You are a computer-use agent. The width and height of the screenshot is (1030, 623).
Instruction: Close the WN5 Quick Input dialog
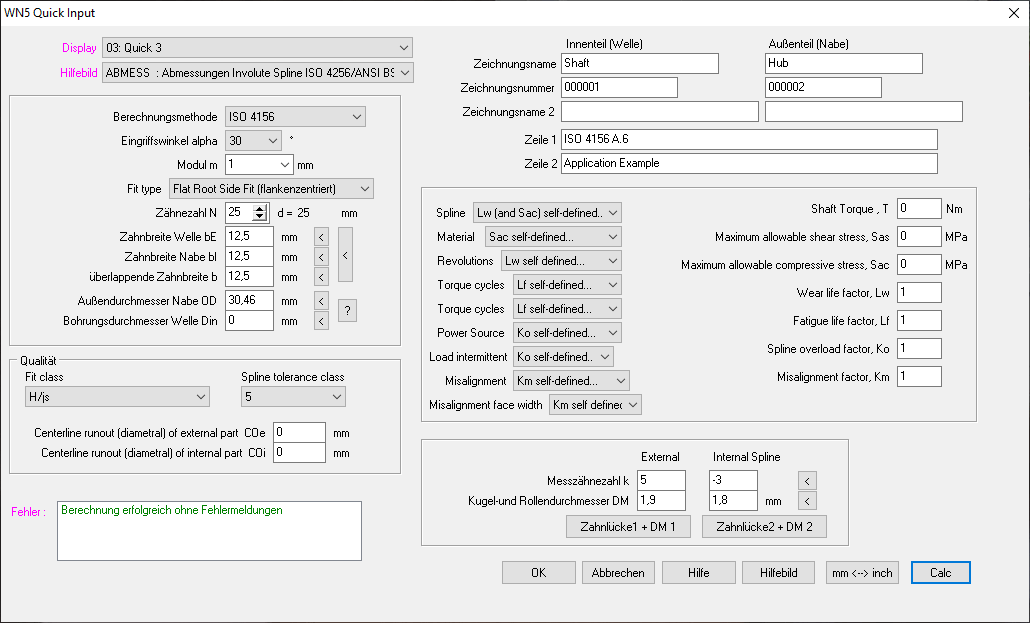point(1014,12)
